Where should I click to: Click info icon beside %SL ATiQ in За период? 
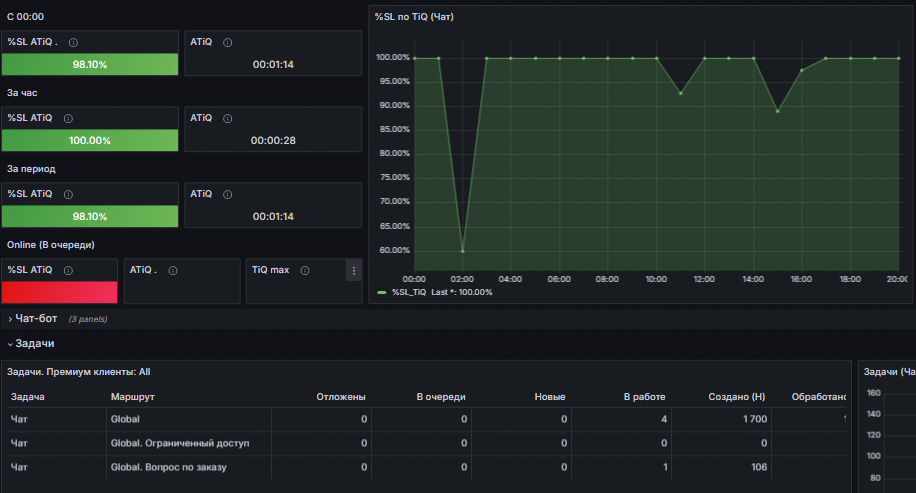tap(68, 194)
